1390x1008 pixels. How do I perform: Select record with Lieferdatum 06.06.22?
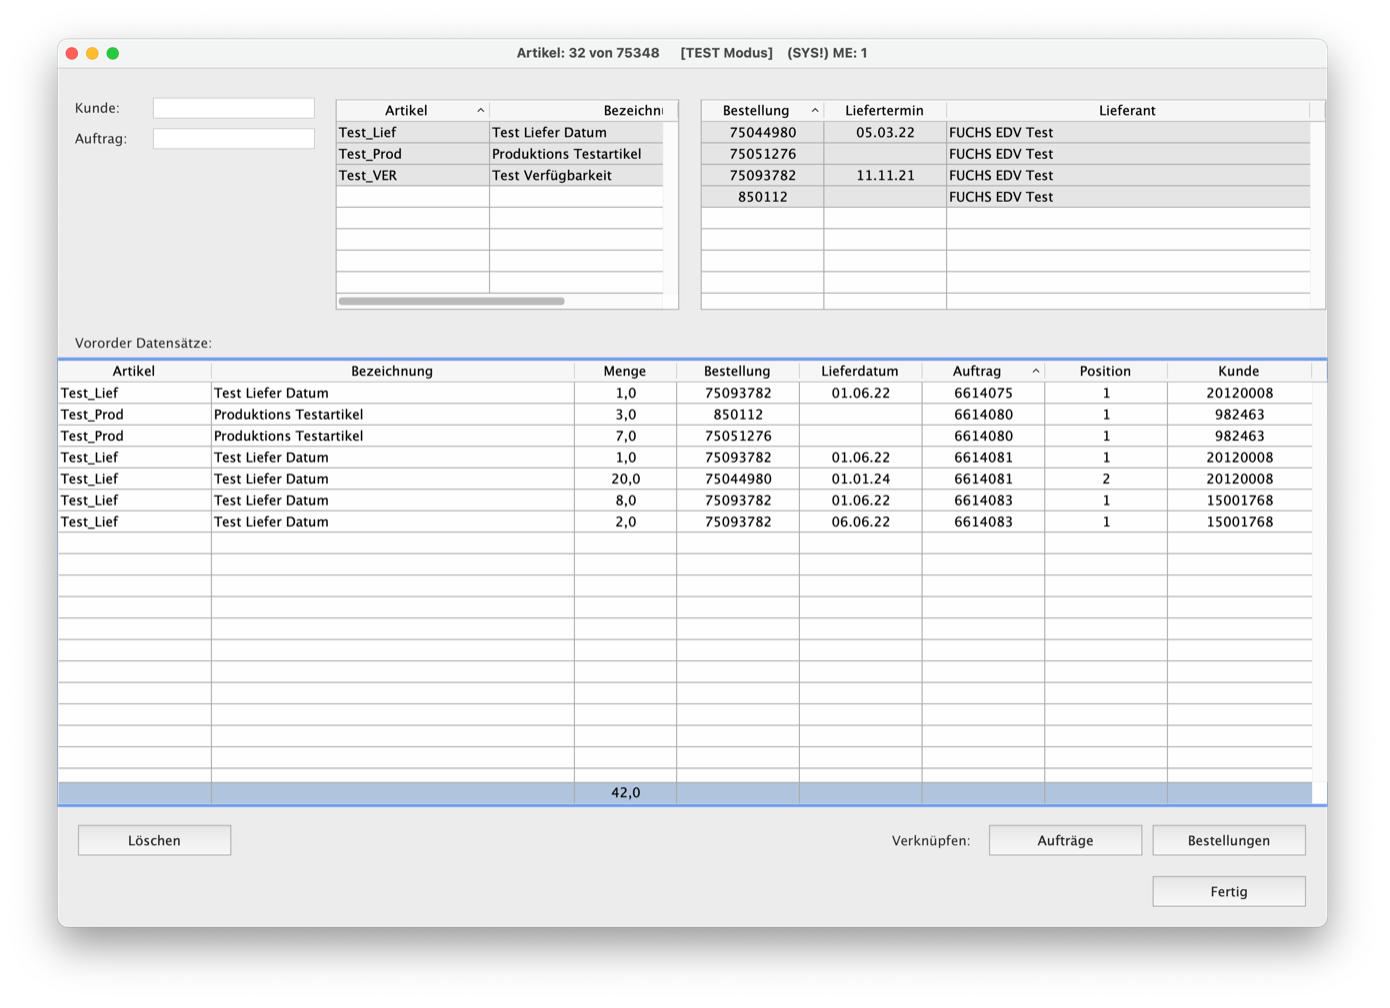[860, 522]
